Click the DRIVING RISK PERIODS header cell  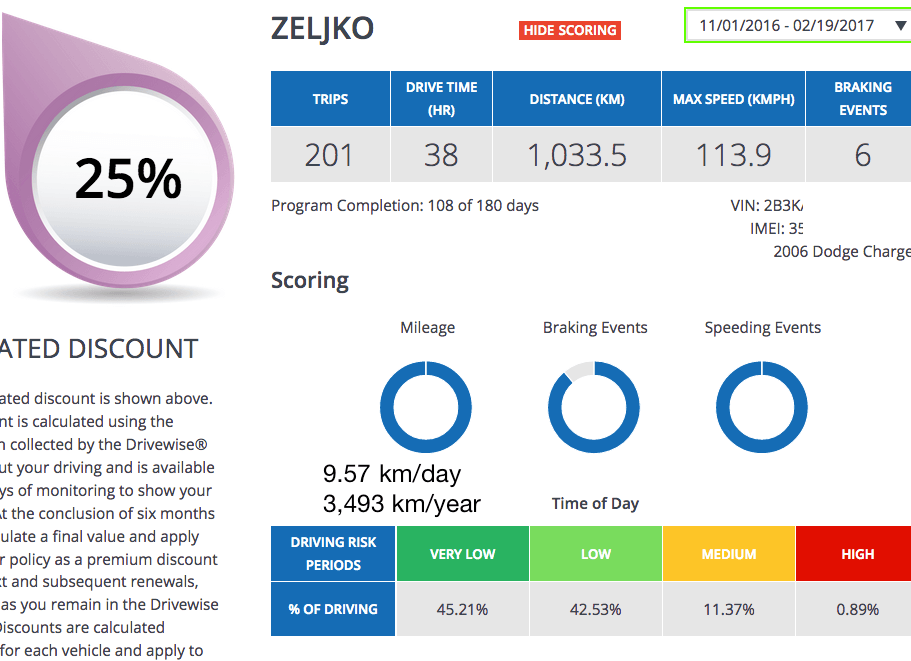pyautogui.click(x=333, y=554)
